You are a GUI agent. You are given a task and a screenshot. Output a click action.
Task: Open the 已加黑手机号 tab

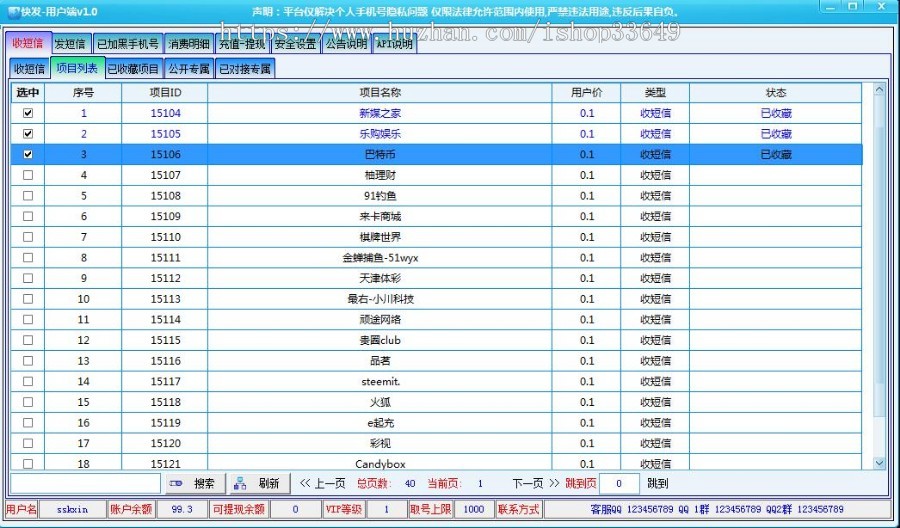(127, 44)
